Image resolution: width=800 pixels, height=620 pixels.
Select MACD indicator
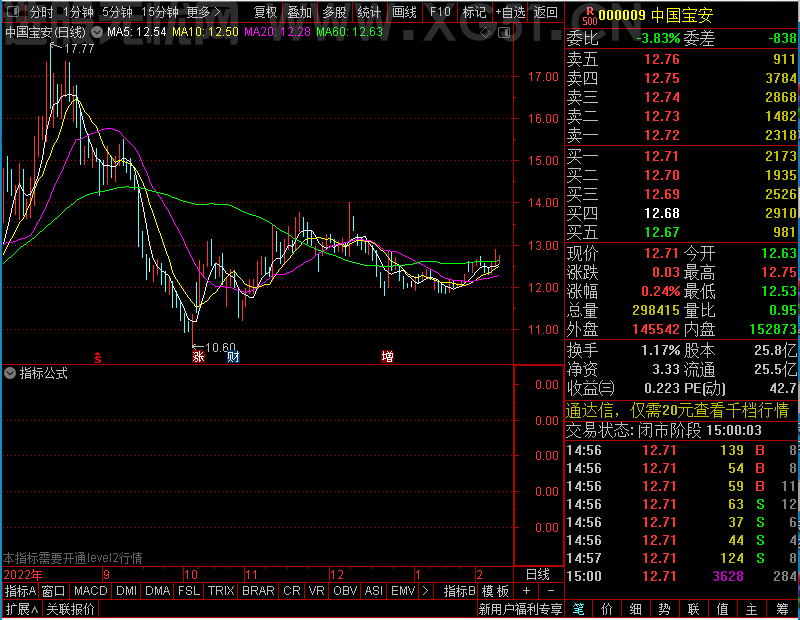90,591
